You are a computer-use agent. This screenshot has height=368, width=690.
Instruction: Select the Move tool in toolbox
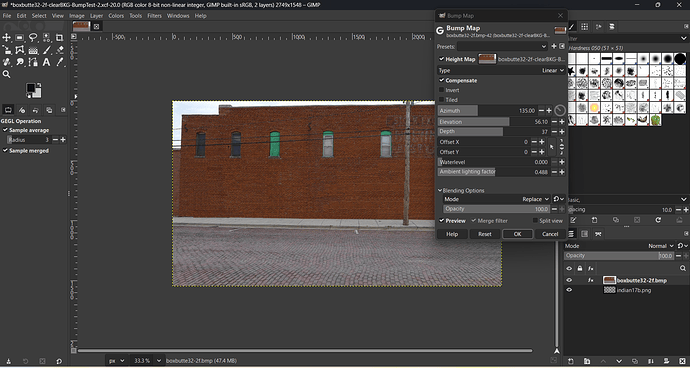(7, 38)
